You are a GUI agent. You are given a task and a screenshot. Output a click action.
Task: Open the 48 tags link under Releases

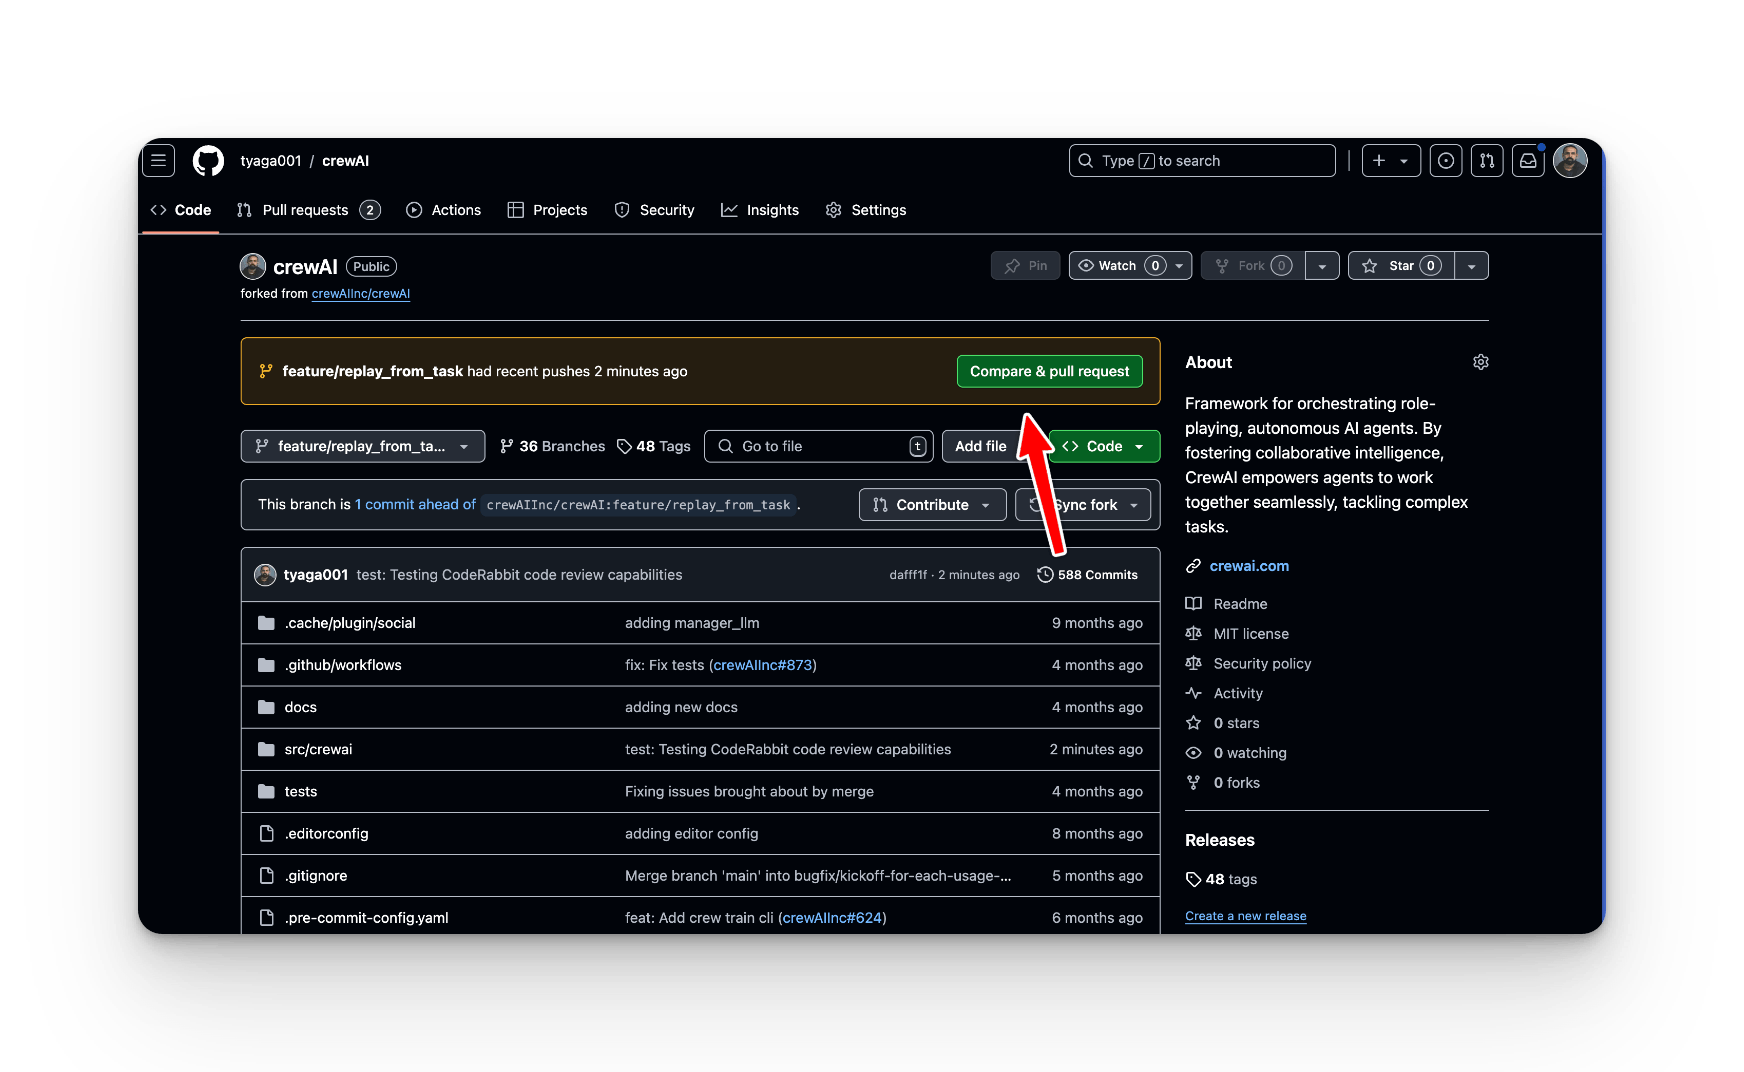click(1222, 879)
